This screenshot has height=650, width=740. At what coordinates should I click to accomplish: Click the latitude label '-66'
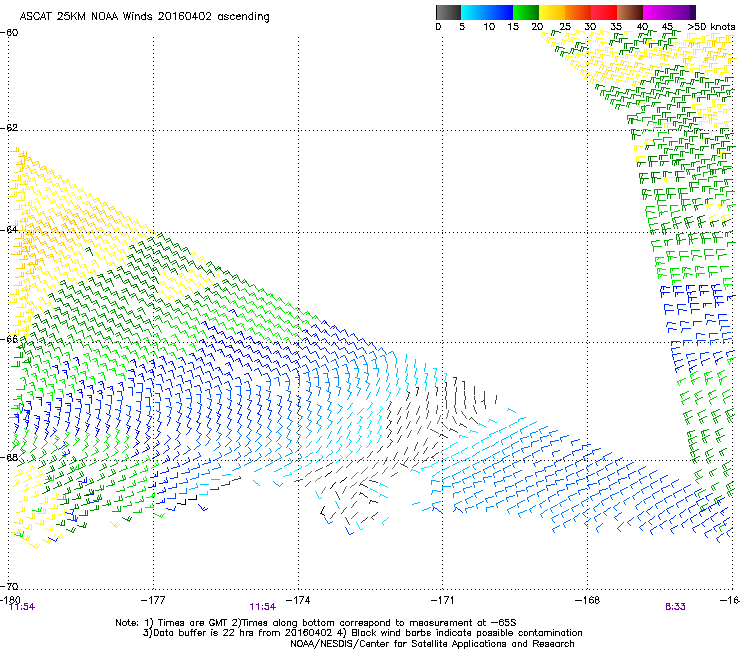point(9,339)
